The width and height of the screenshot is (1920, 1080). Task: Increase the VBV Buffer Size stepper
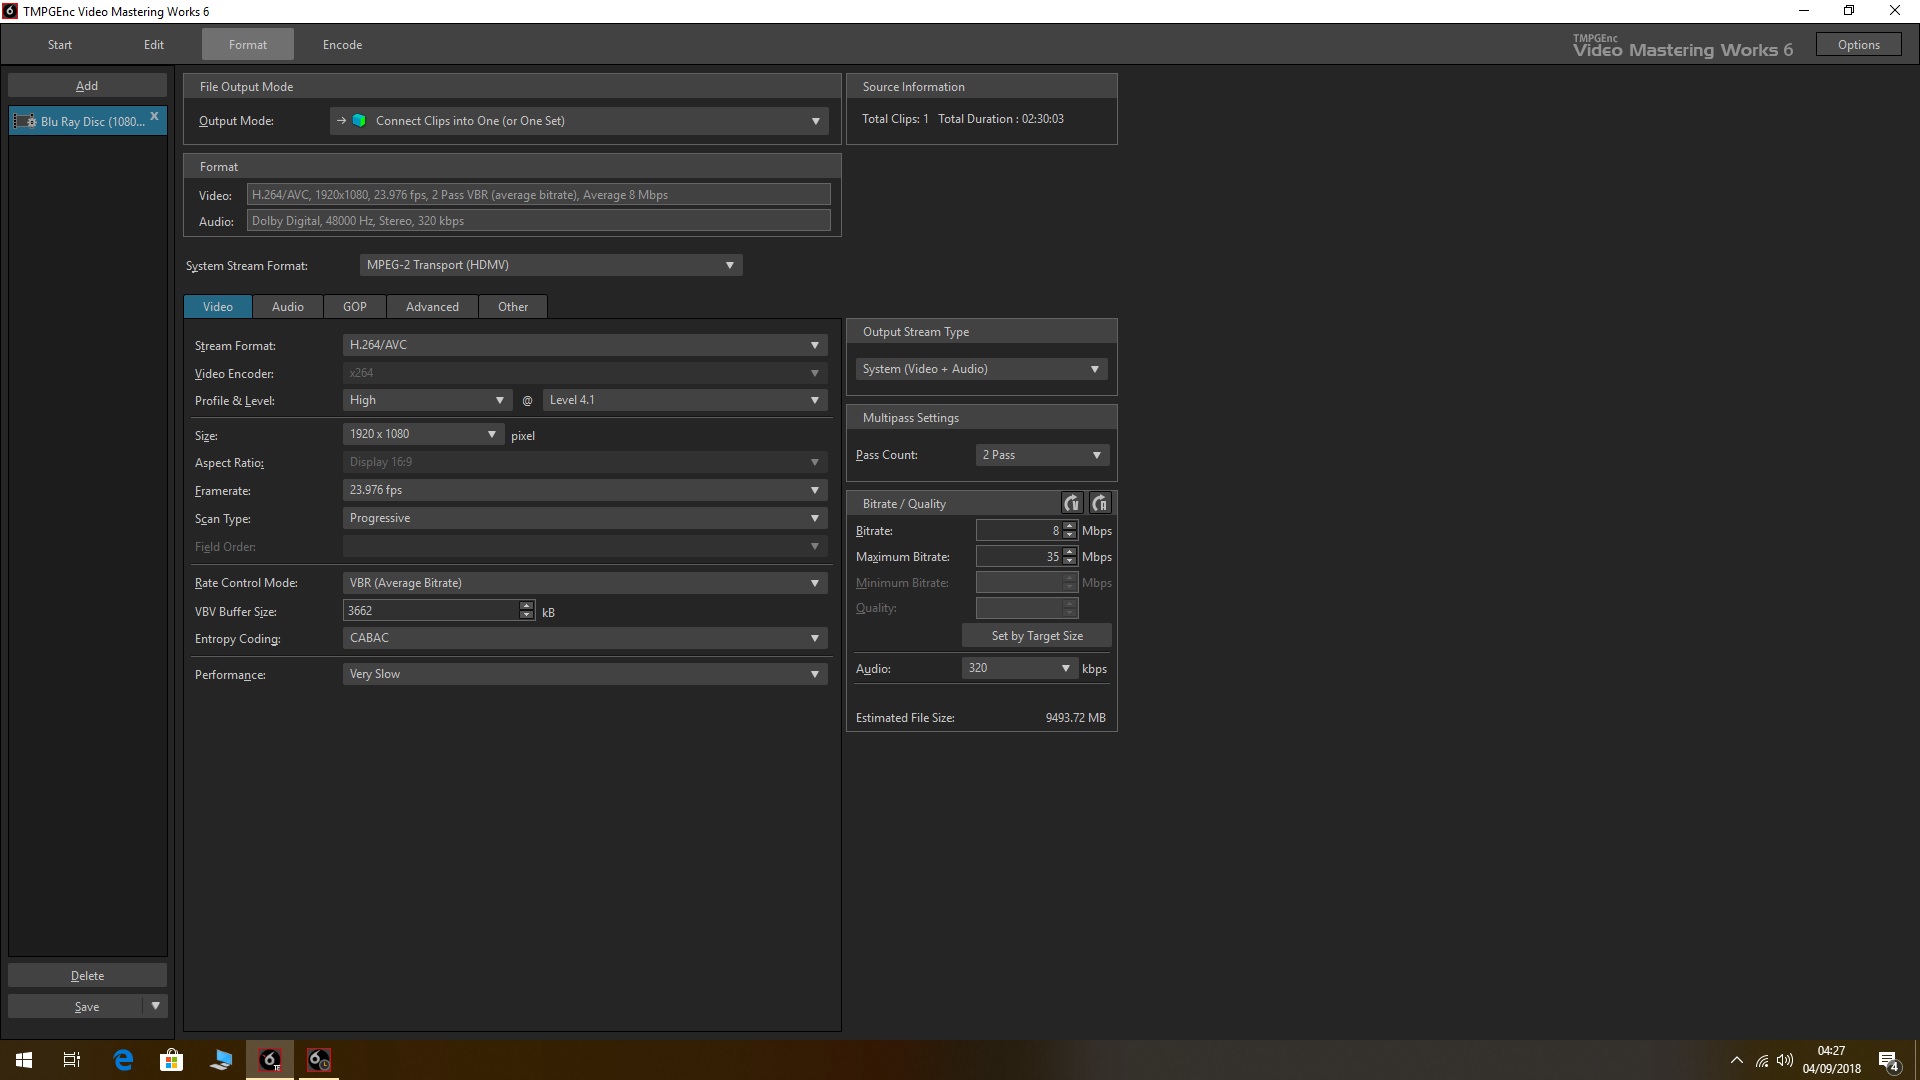point(527,606)
